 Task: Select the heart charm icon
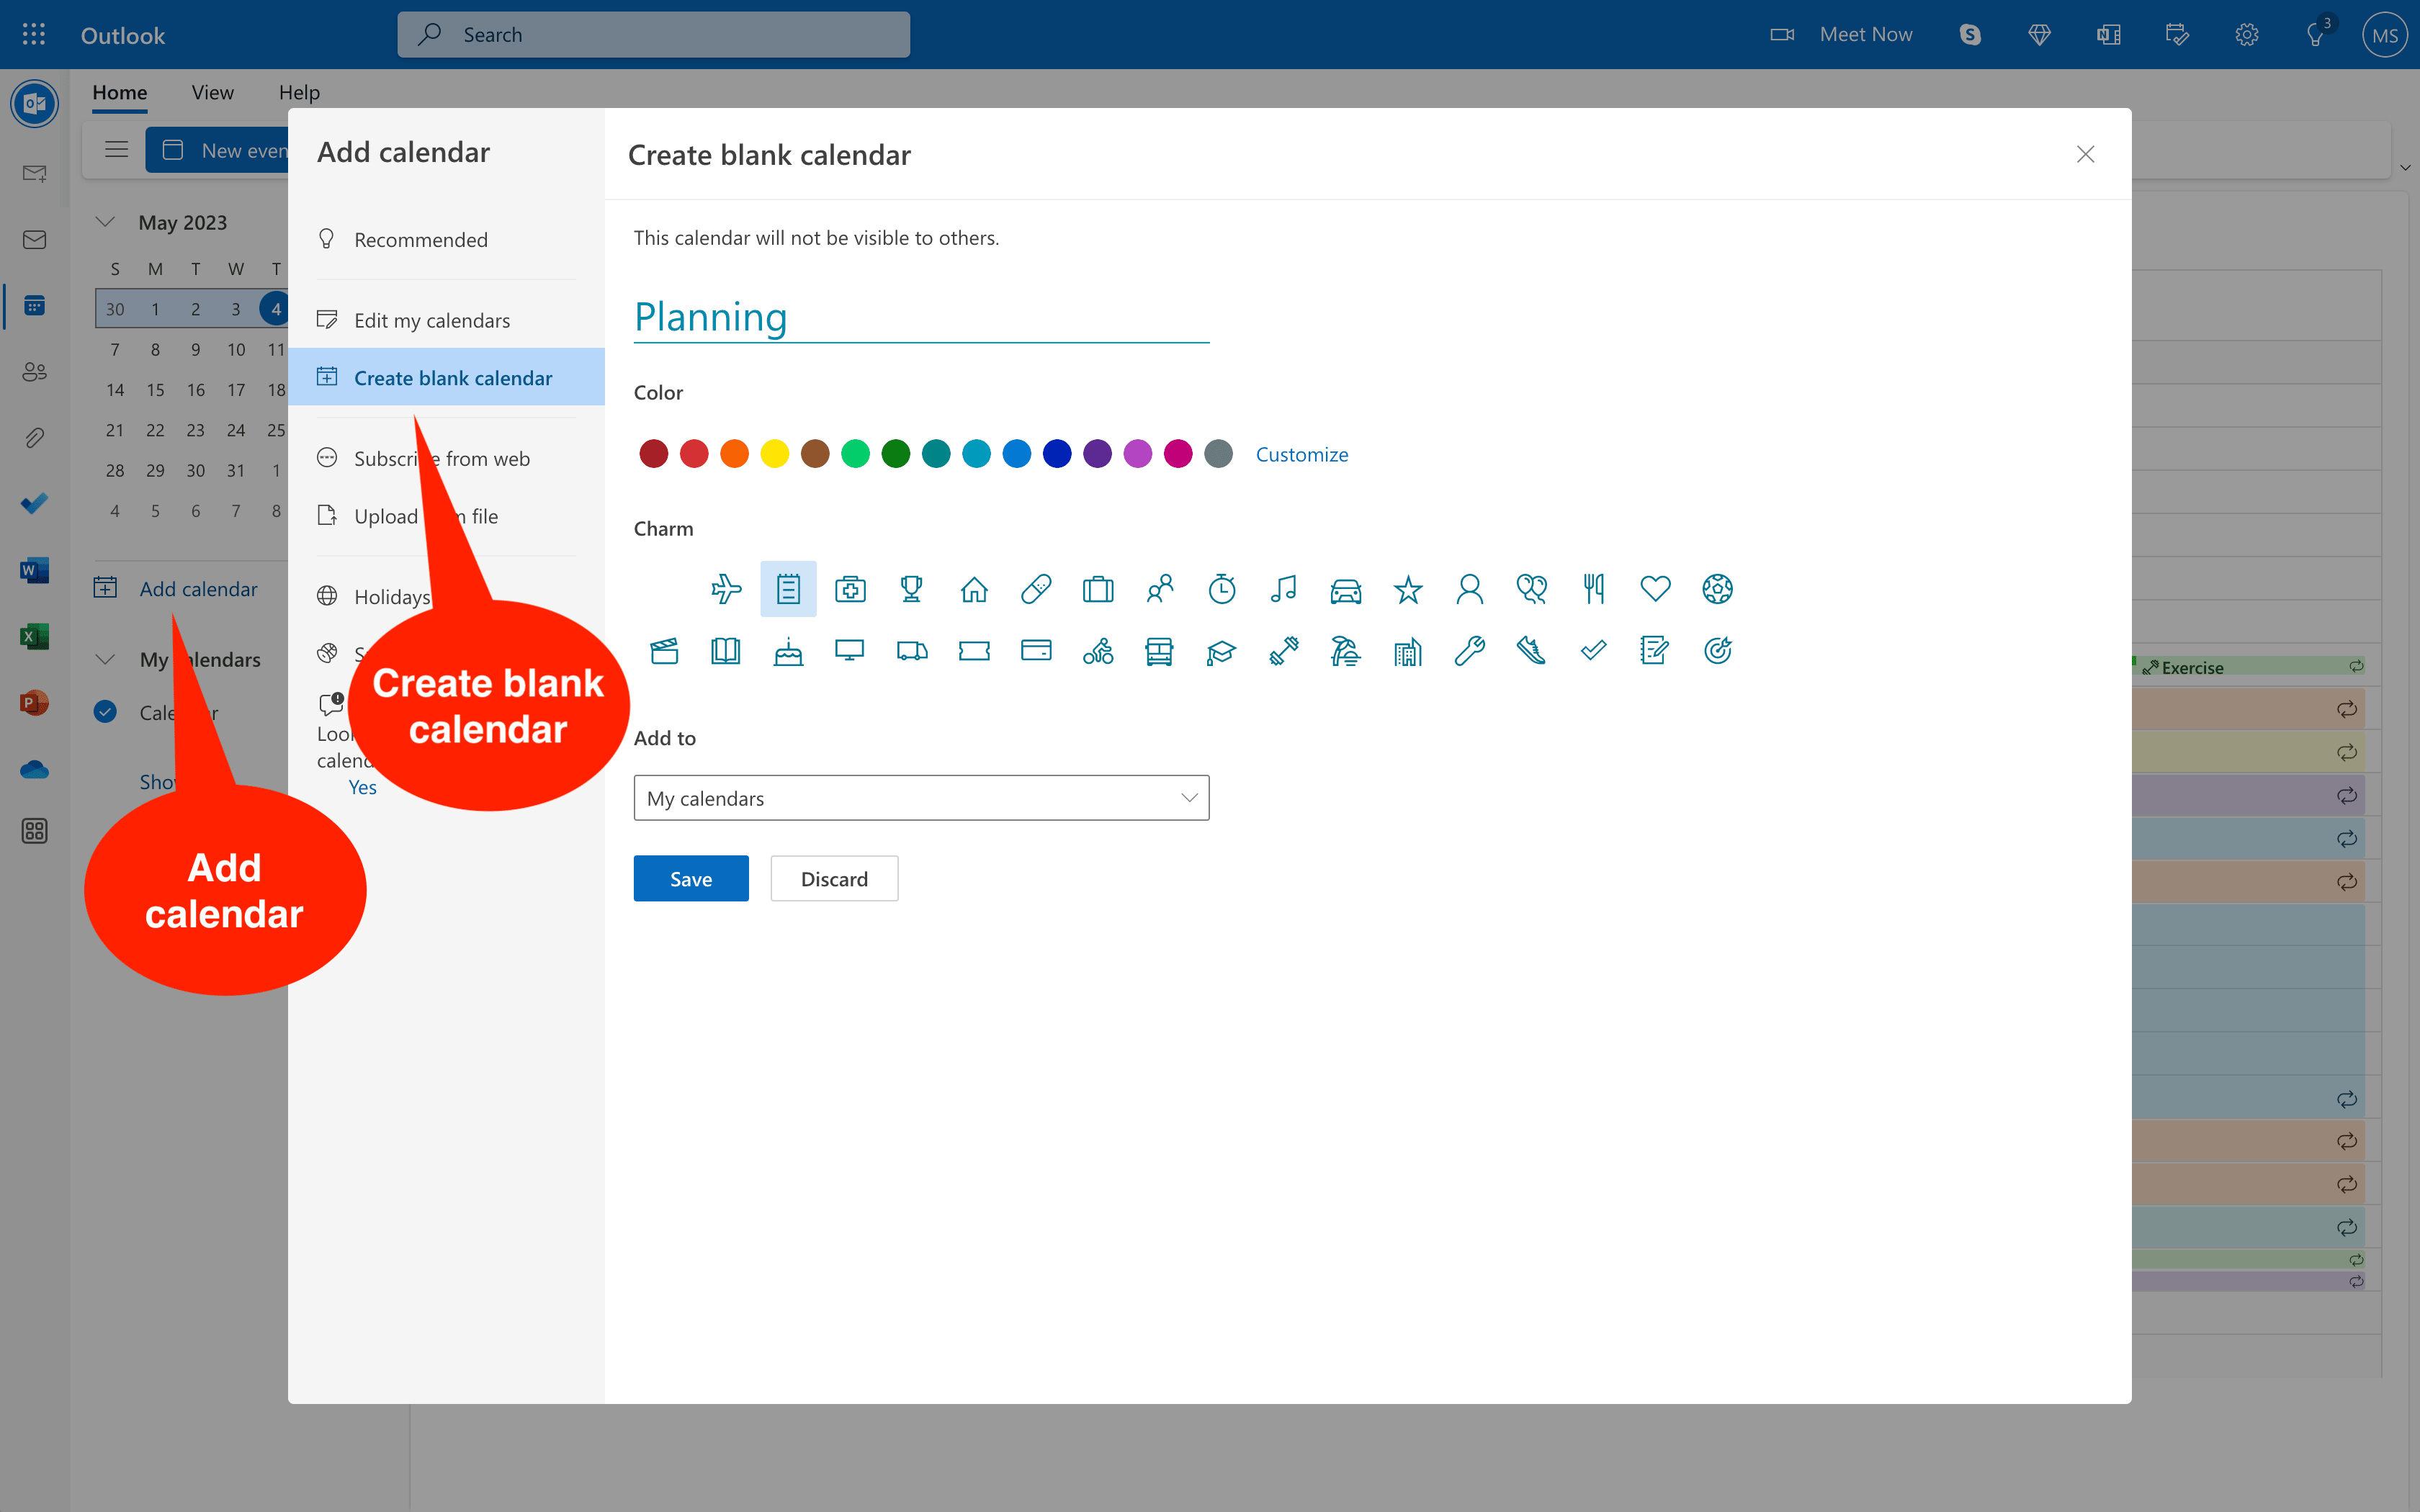pyautogui.click(x=1656, y=589)
